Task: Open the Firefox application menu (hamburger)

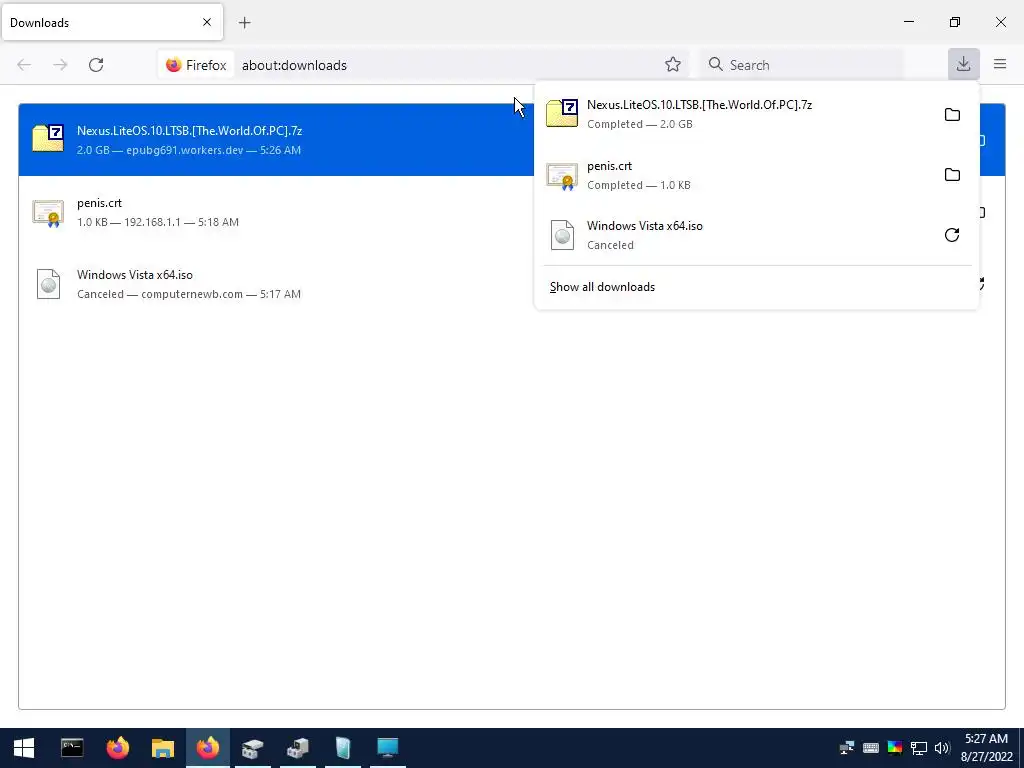Action: (1000, 64)
